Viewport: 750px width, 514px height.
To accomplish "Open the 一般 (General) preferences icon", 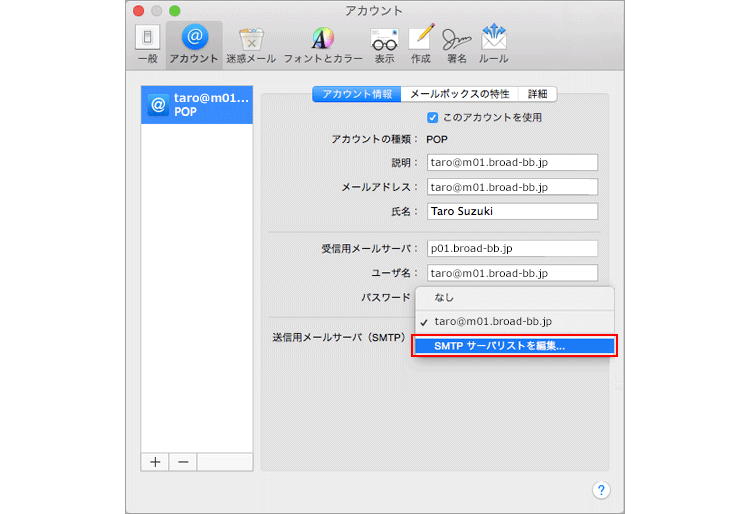I will [146, 44].
